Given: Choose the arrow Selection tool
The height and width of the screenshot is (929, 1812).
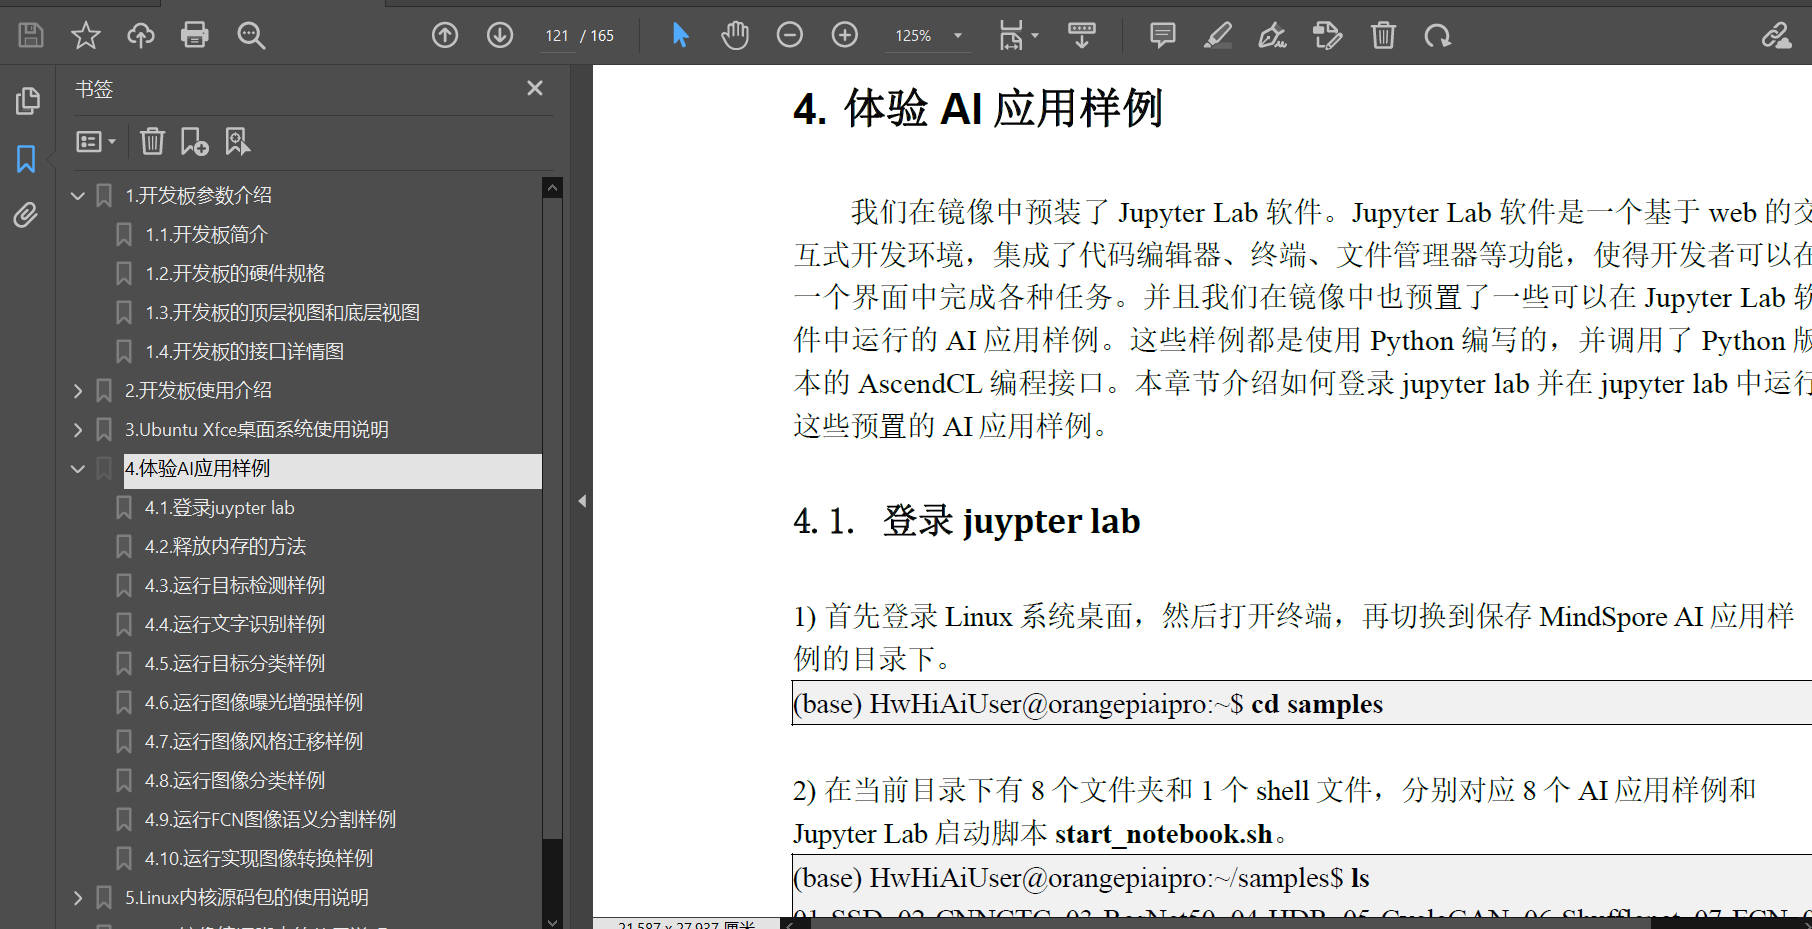Looking at the screenshot, I should [x=680, y=36].
